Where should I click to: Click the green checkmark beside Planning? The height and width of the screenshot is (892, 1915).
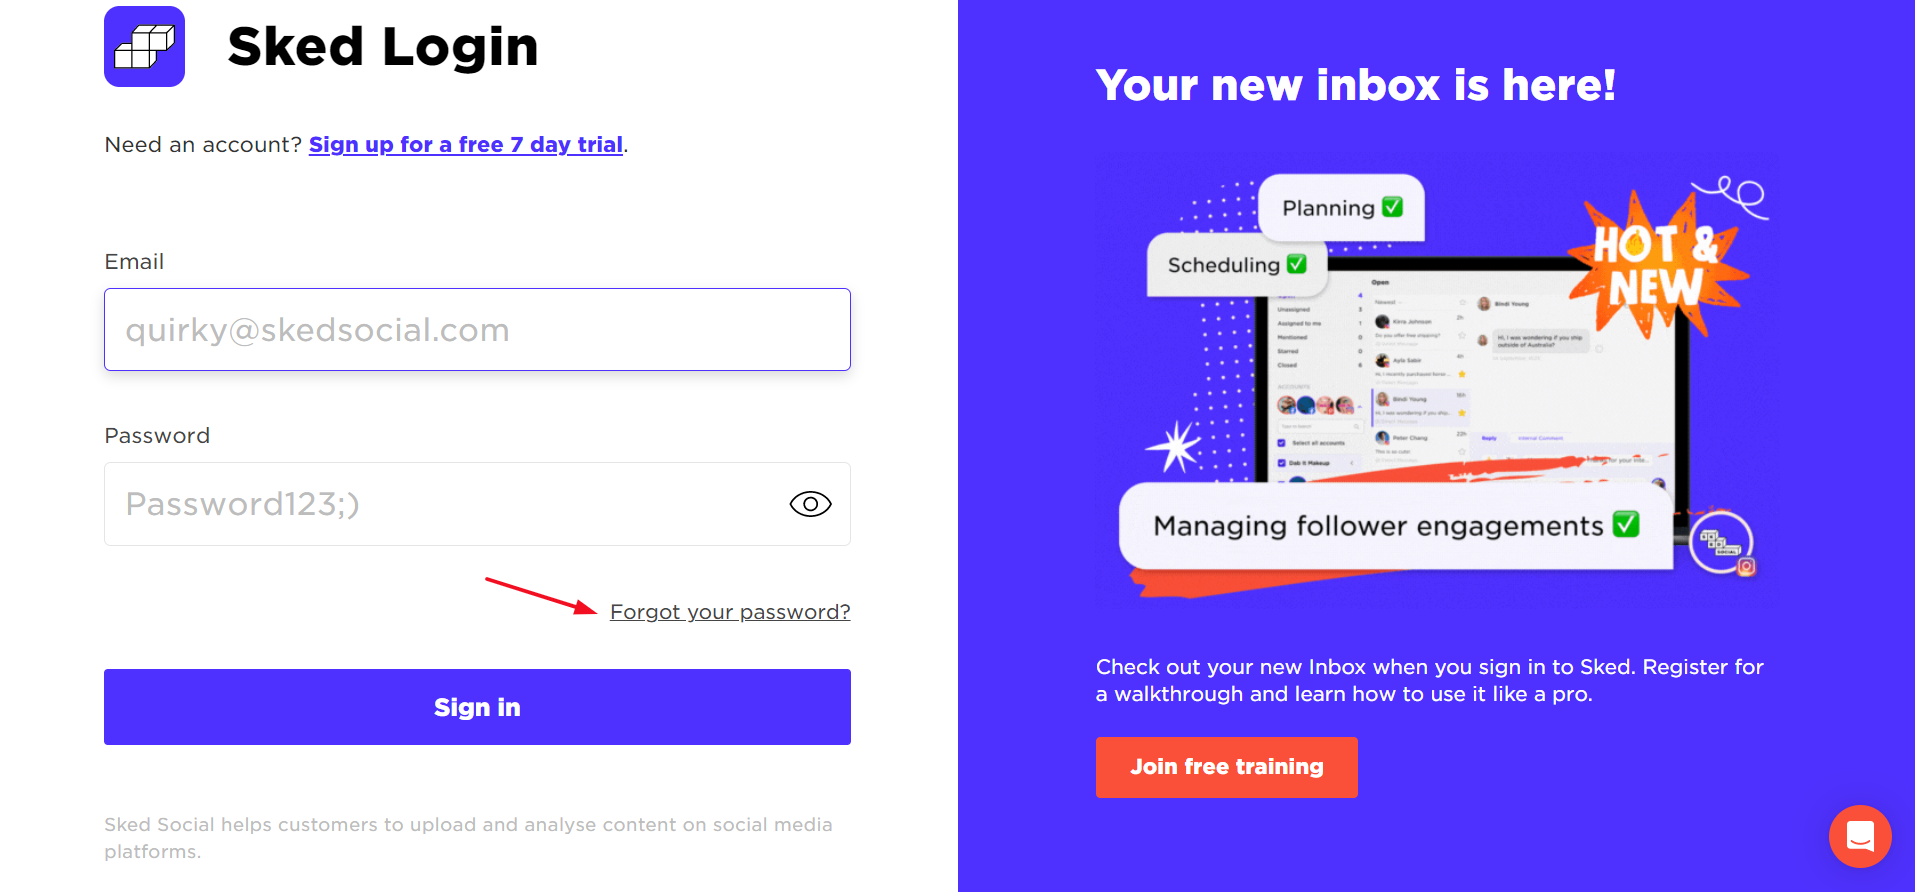point(1392,207)
